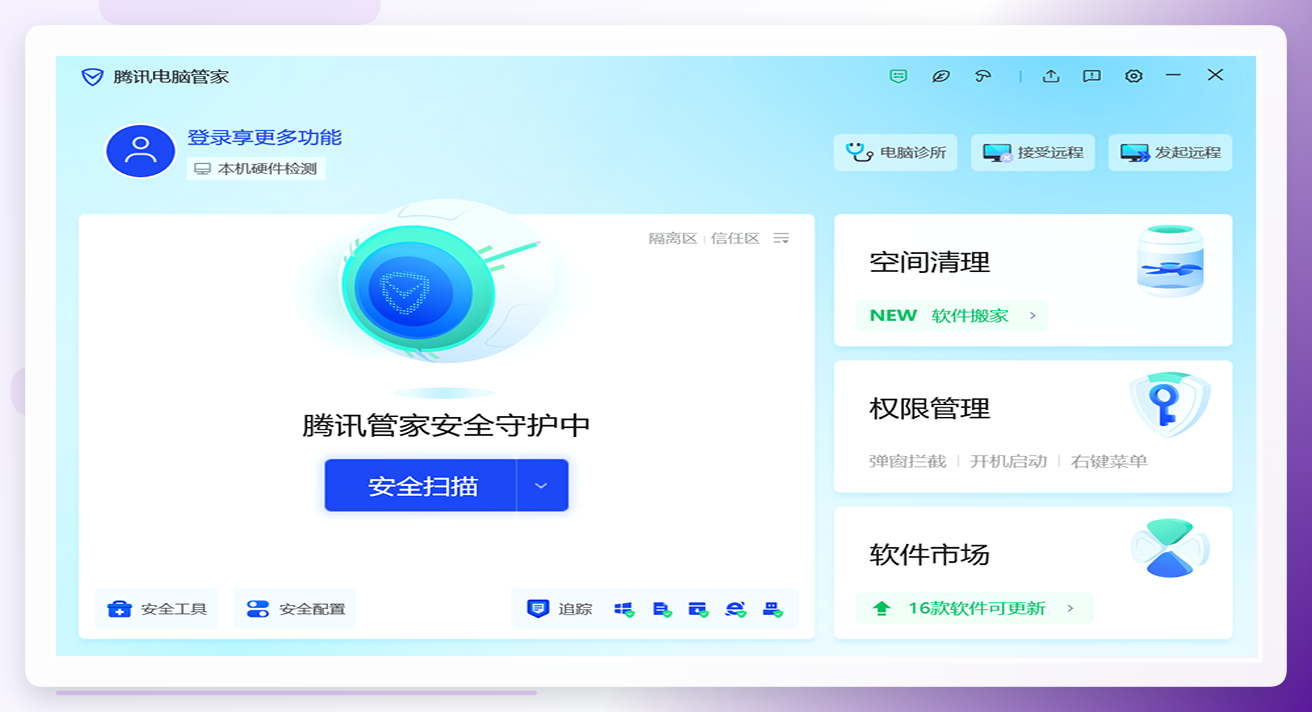Click the 接受远程 button

tap(1033, 153)
